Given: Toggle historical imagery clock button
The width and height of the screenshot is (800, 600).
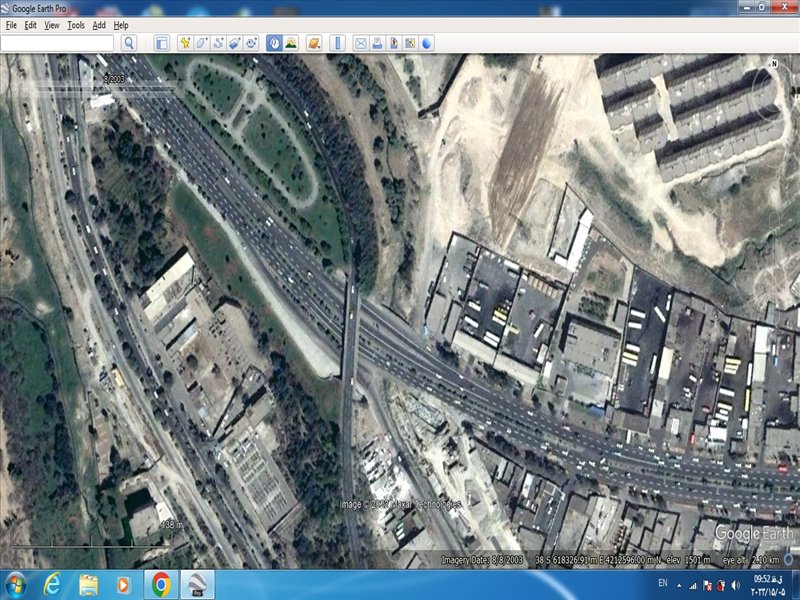Looking at the screenshot, I should point(273,43).
